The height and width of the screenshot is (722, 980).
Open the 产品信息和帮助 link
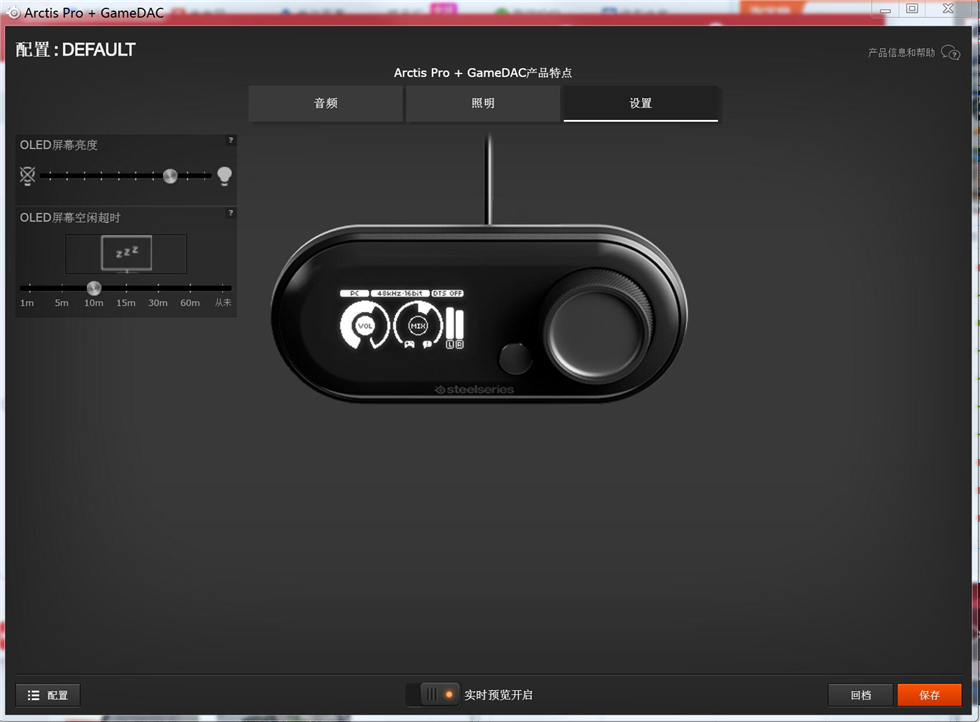pyautogui.click(x=901, y=53)
